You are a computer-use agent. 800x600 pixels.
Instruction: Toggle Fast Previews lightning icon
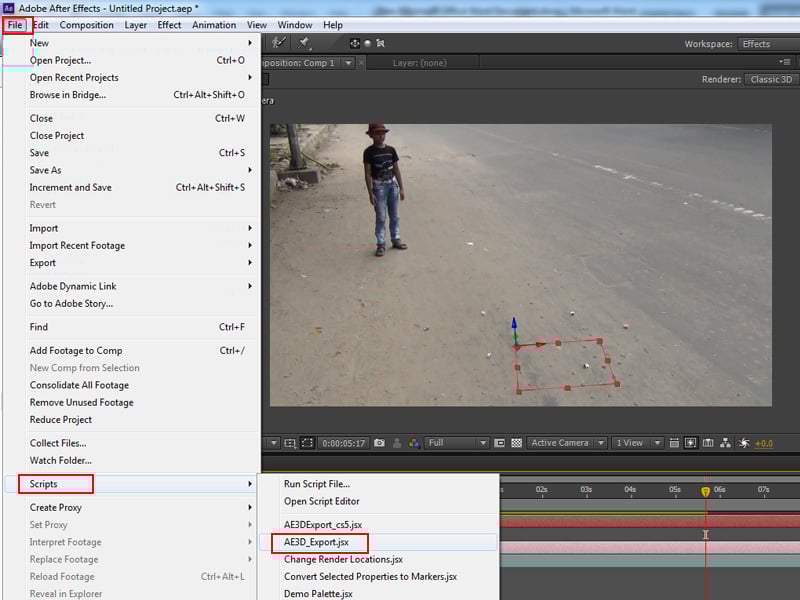click(690, 443)
